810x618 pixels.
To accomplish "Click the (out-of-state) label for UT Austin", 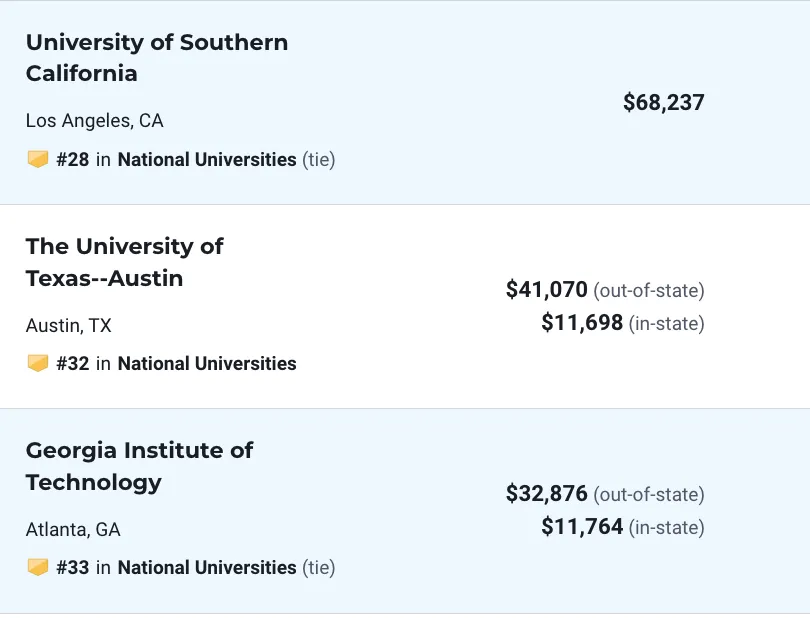I will pos(649,290).
